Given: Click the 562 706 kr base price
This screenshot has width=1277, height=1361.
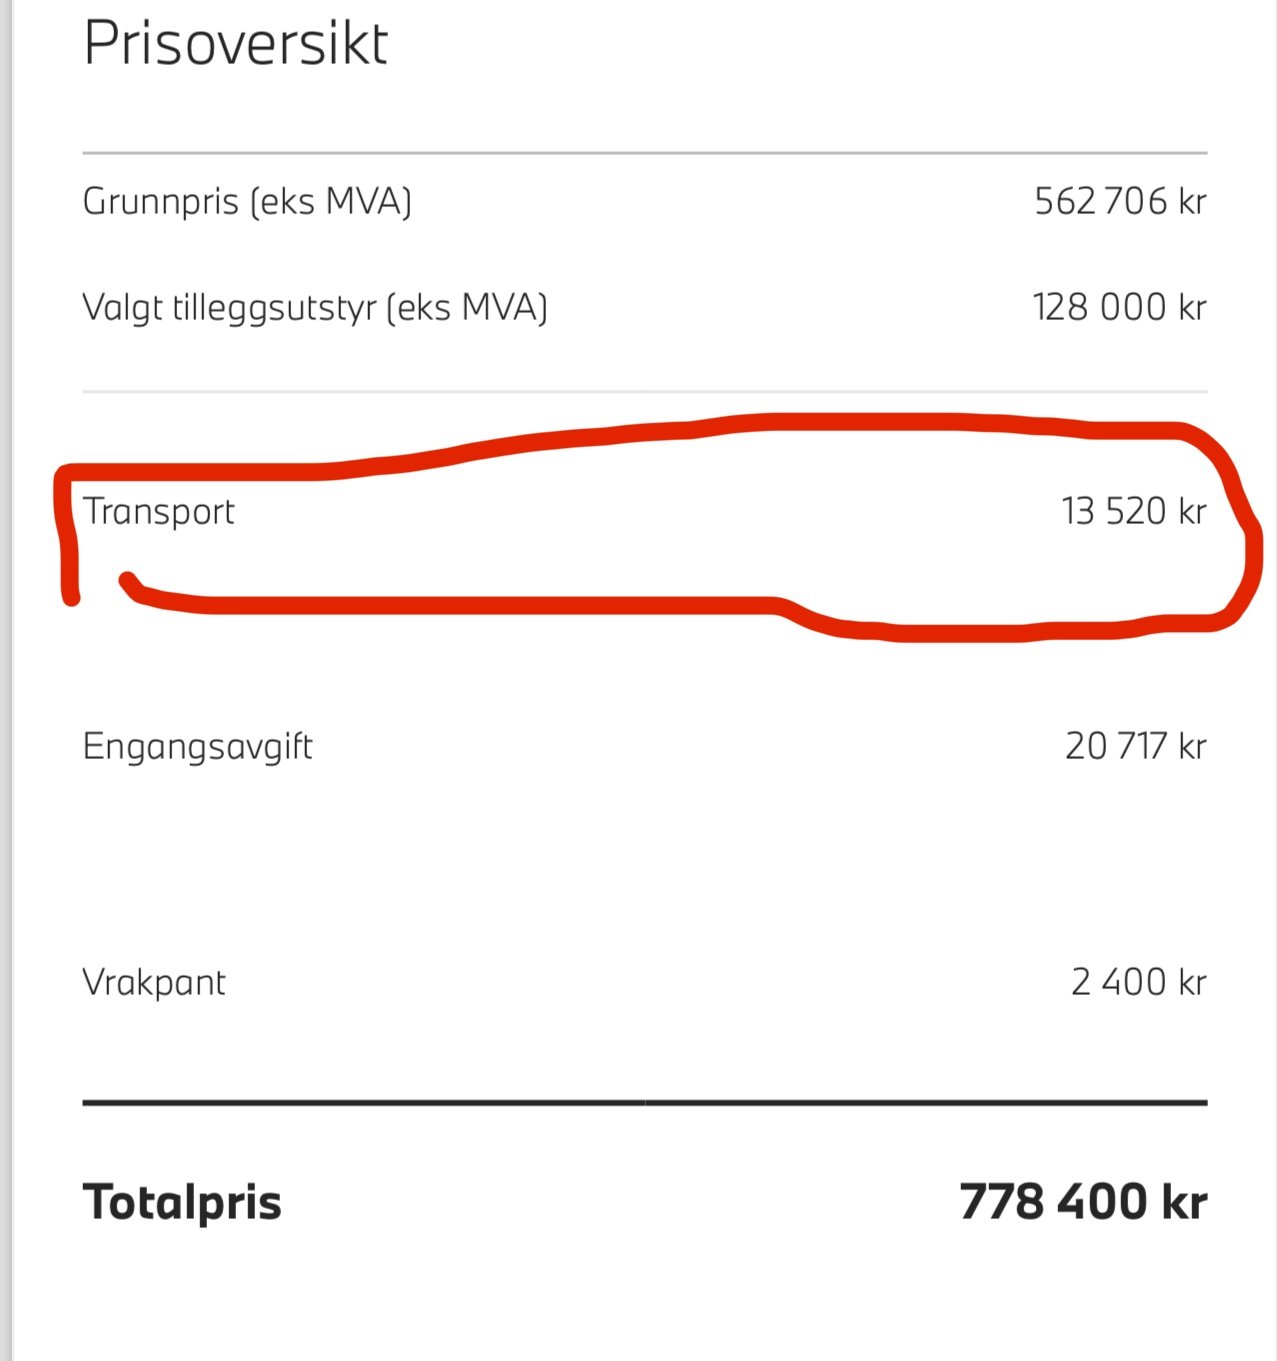Looking at the screenshot, I should tap(1120, 201).
